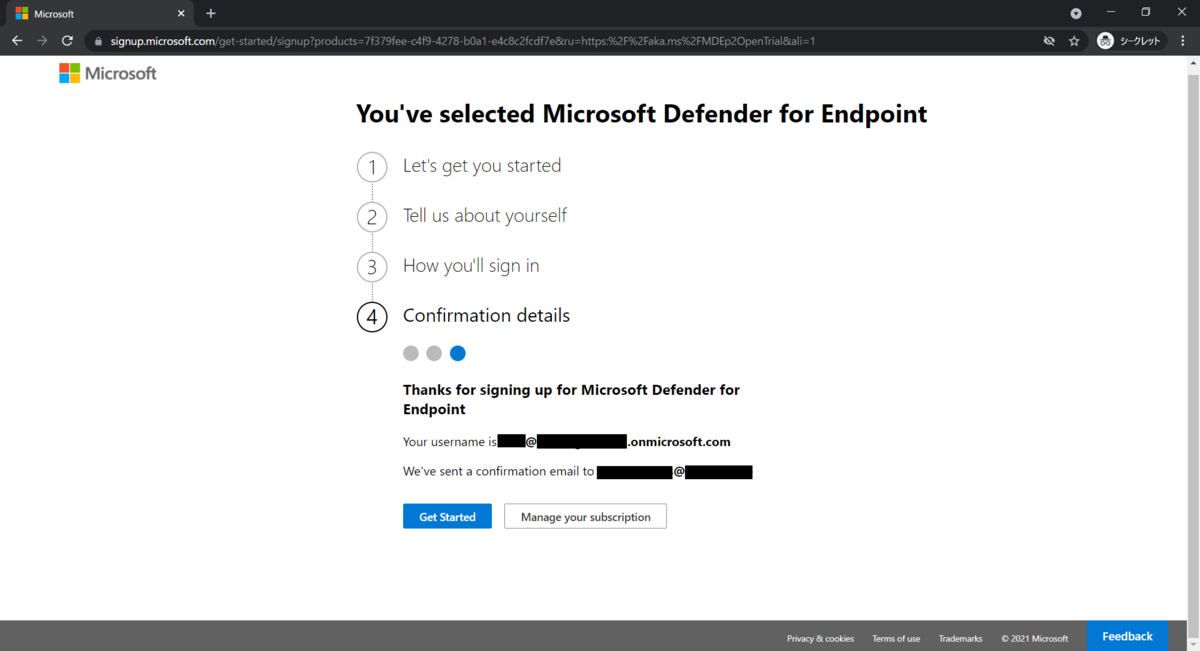This screenshot has width=1200, height=651.
Task: Open Chrome's three-dot menu
Action: [1182, 41]
